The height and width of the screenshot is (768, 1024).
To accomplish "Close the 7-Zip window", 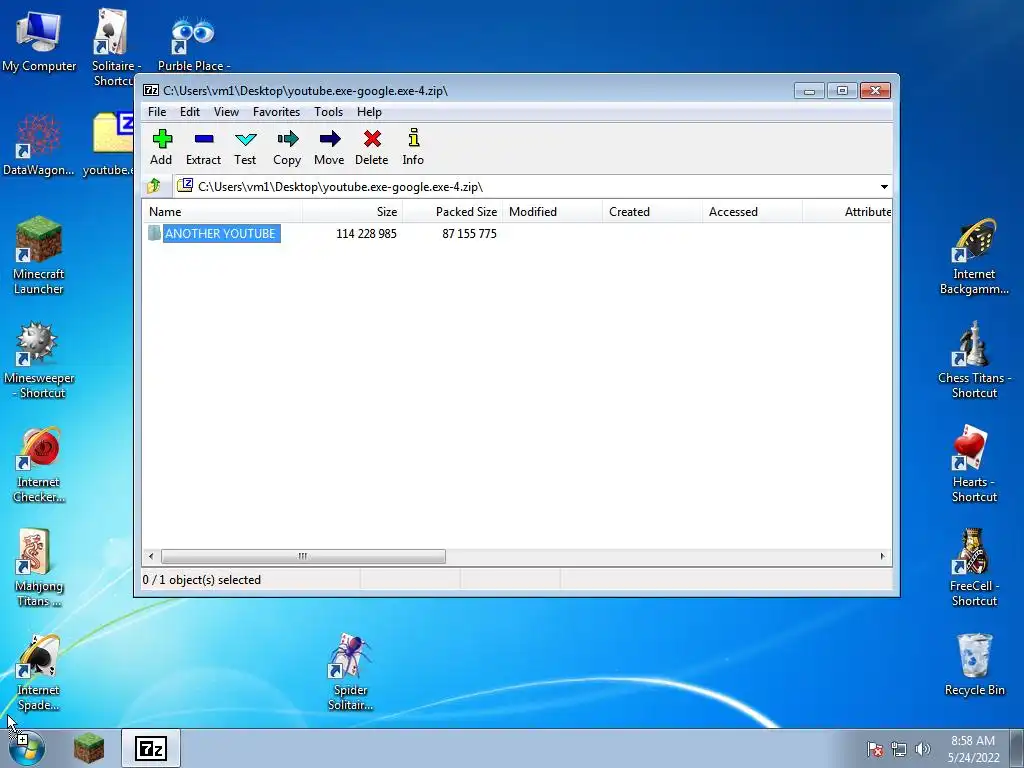I will coord(875,91).
